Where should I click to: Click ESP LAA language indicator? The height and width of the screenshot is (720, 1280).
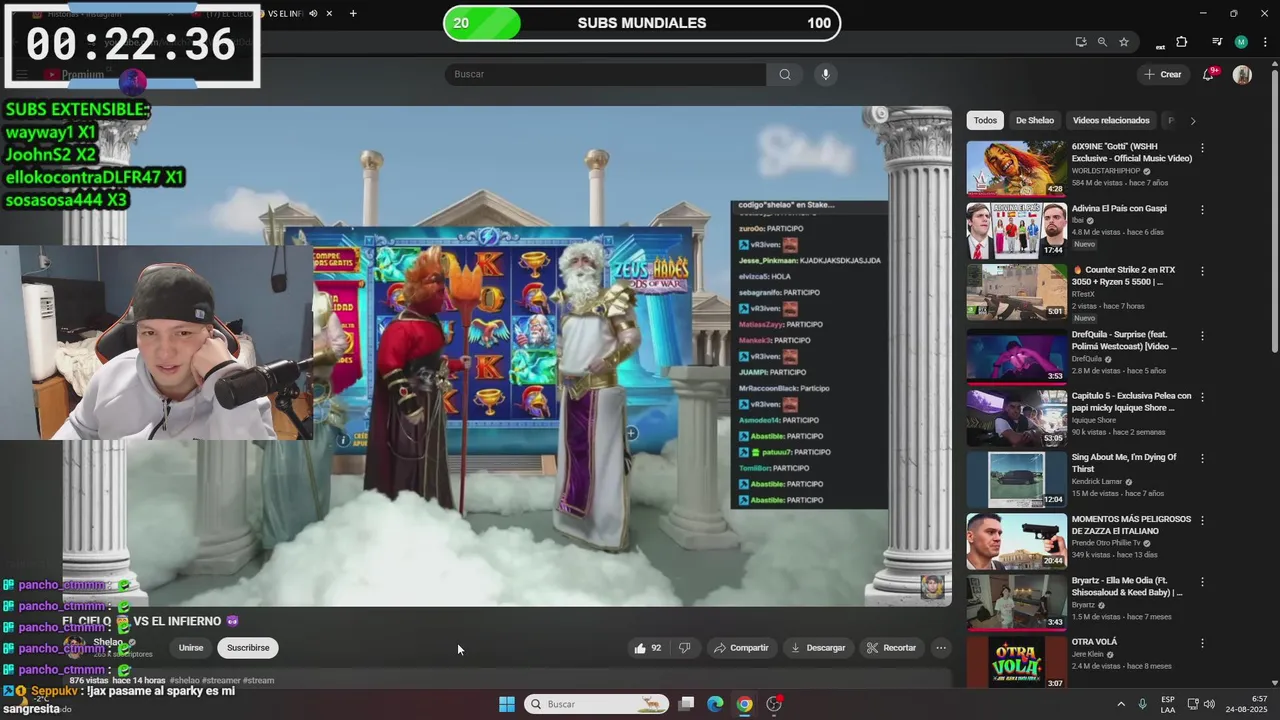click(x=1168, y=704)
